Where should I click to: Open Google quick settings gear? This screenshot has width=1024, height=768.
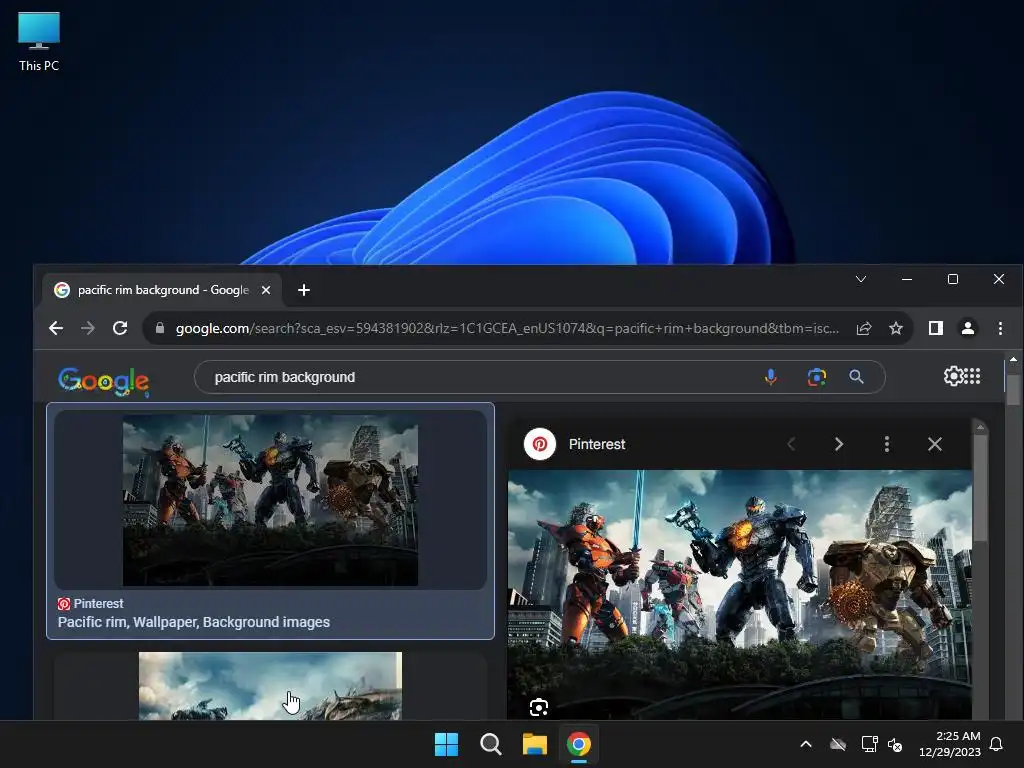953,376
